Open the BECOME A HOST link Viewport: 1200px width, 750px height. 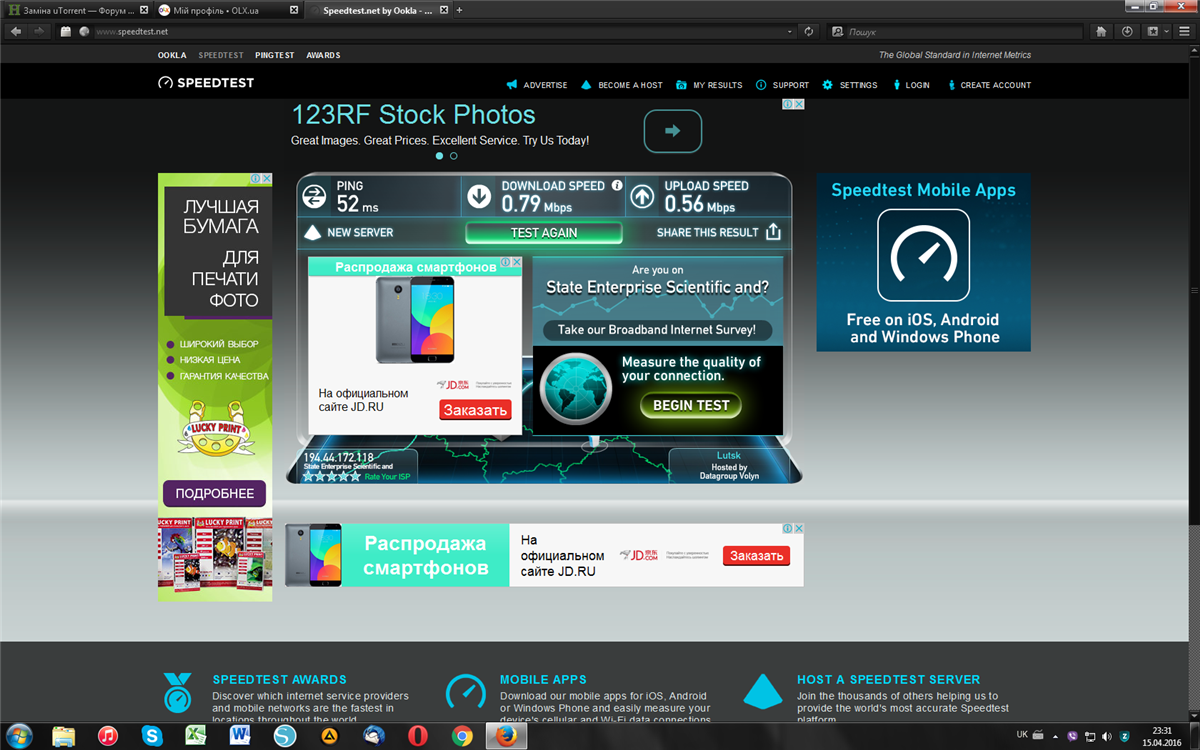pos(622,85)
